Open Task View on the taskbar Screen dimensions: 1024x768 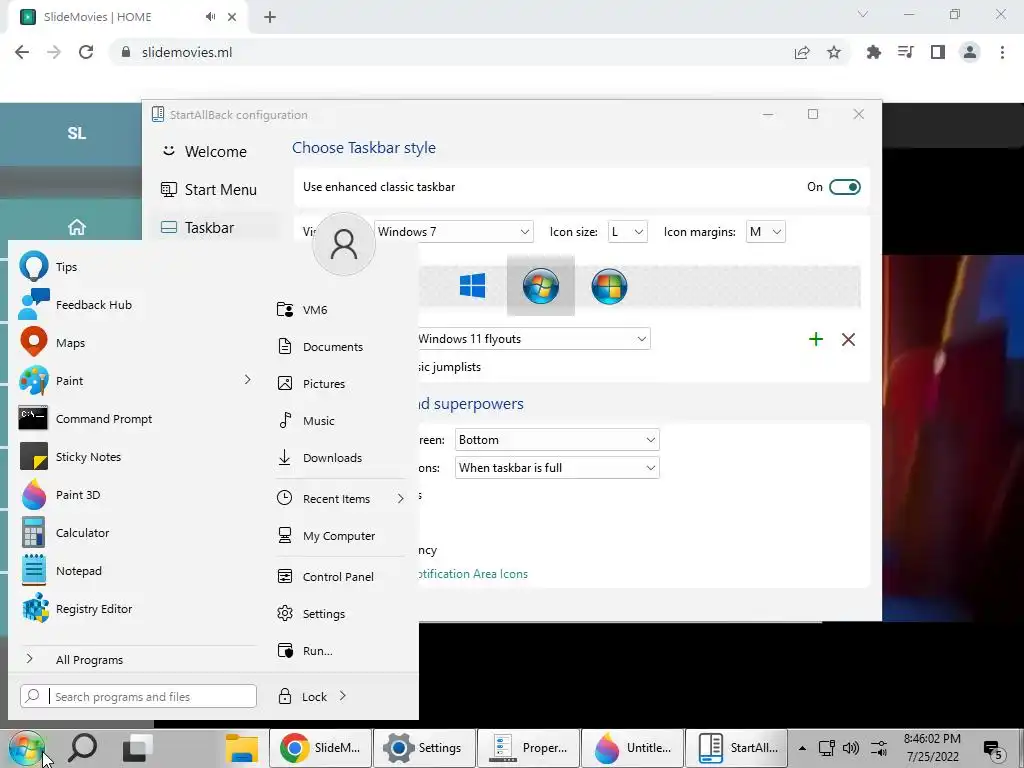137,748
